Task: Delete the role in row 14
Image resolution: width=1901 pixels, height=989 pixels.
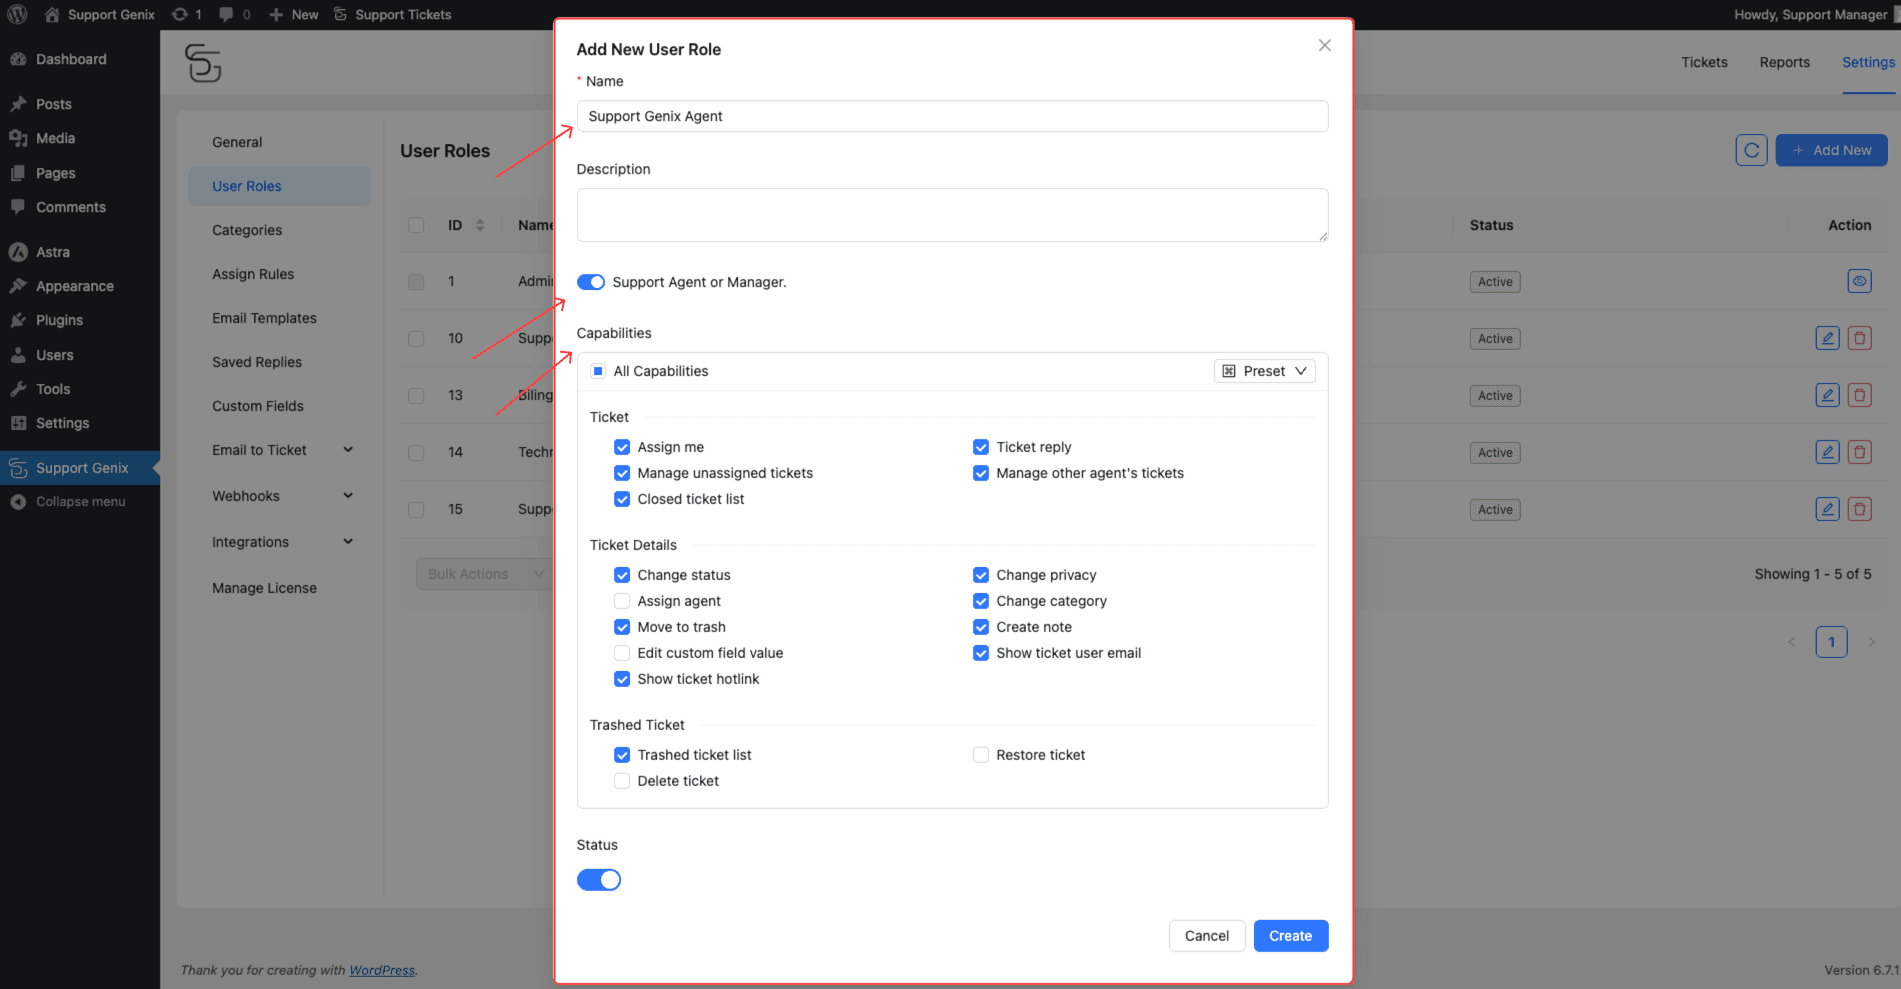Action: (x=1859, y=452)
